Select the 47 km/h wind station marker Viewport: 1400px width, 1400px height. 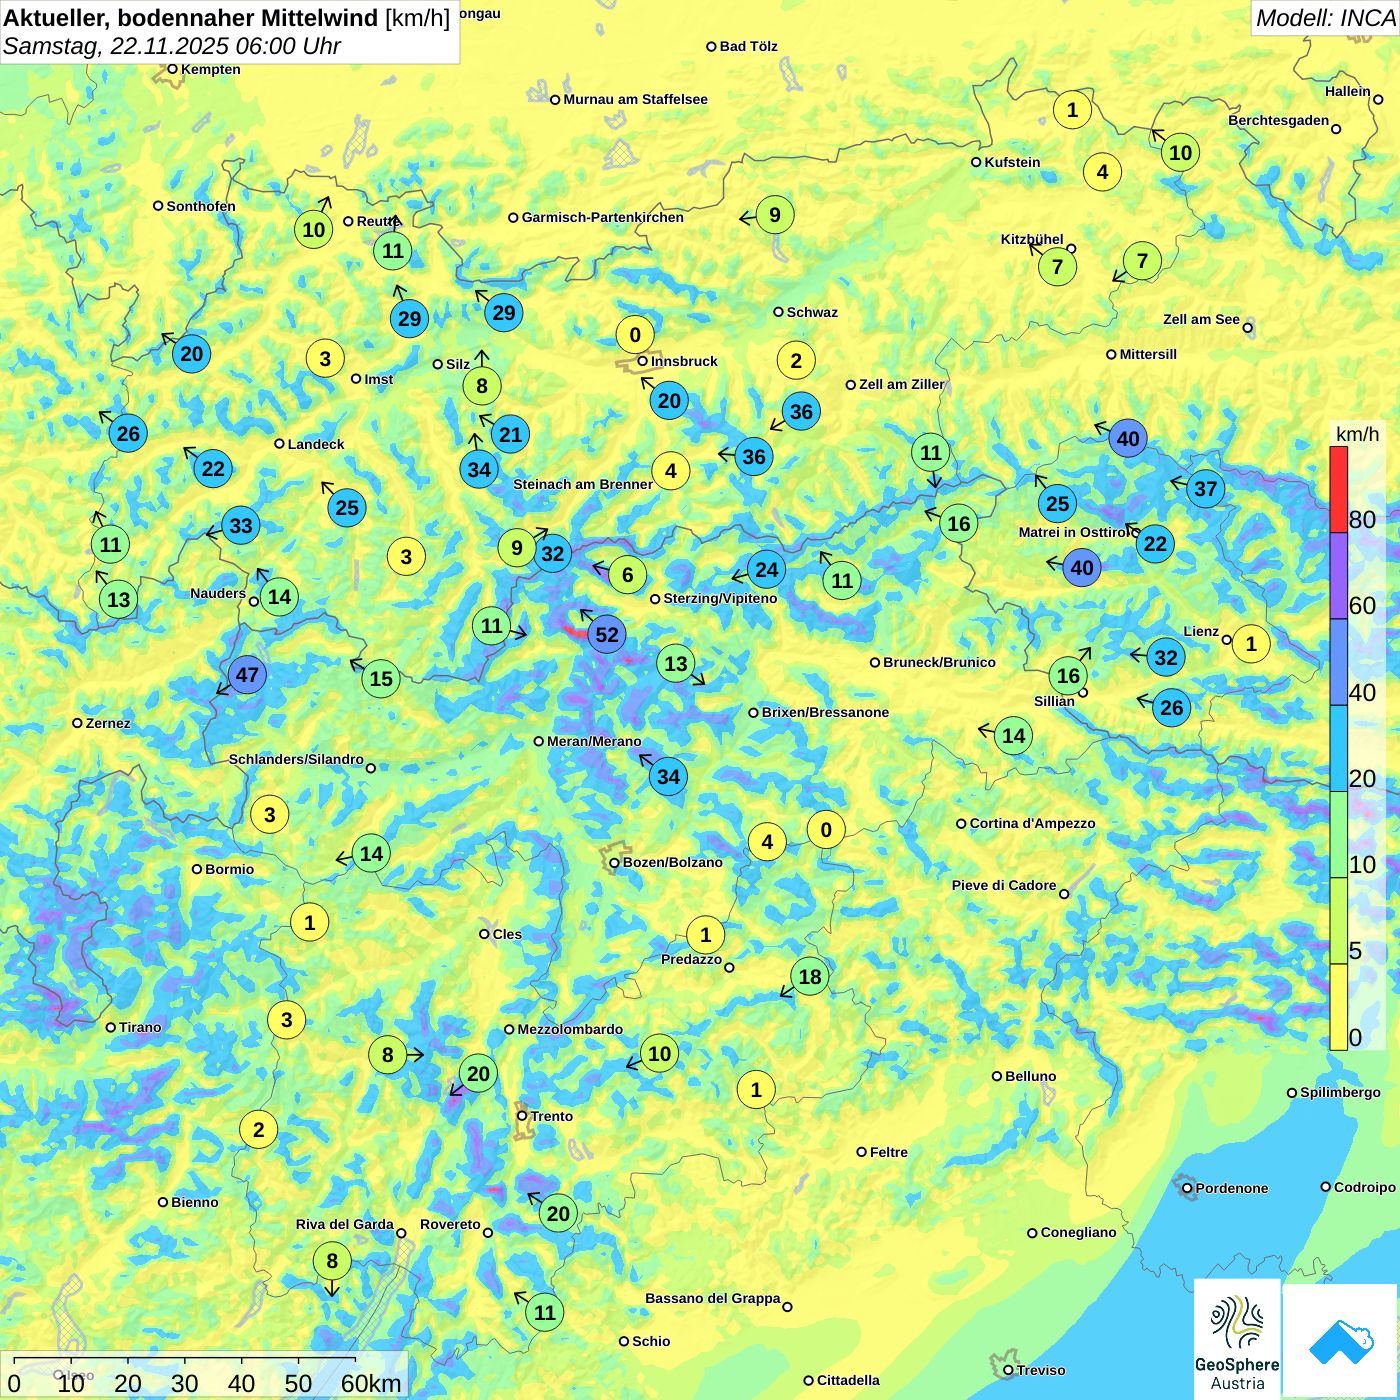pos(247,675)
